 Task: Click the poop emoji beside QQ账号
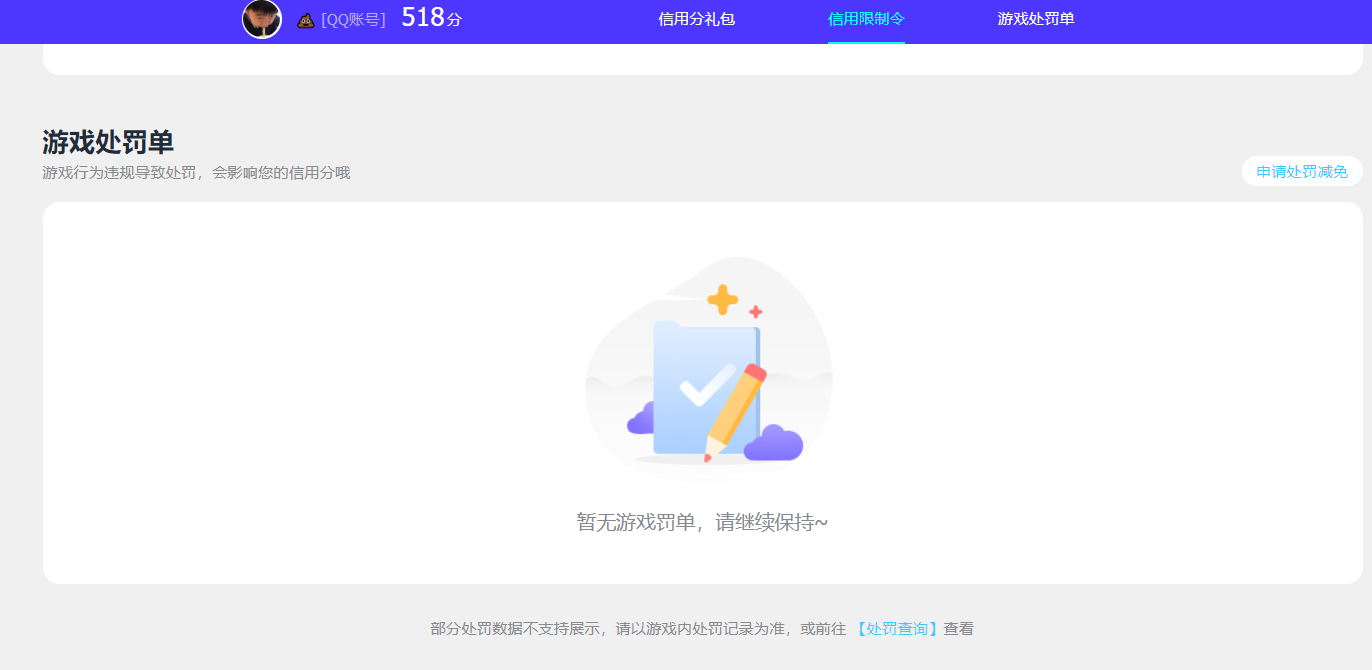[304, 19]
